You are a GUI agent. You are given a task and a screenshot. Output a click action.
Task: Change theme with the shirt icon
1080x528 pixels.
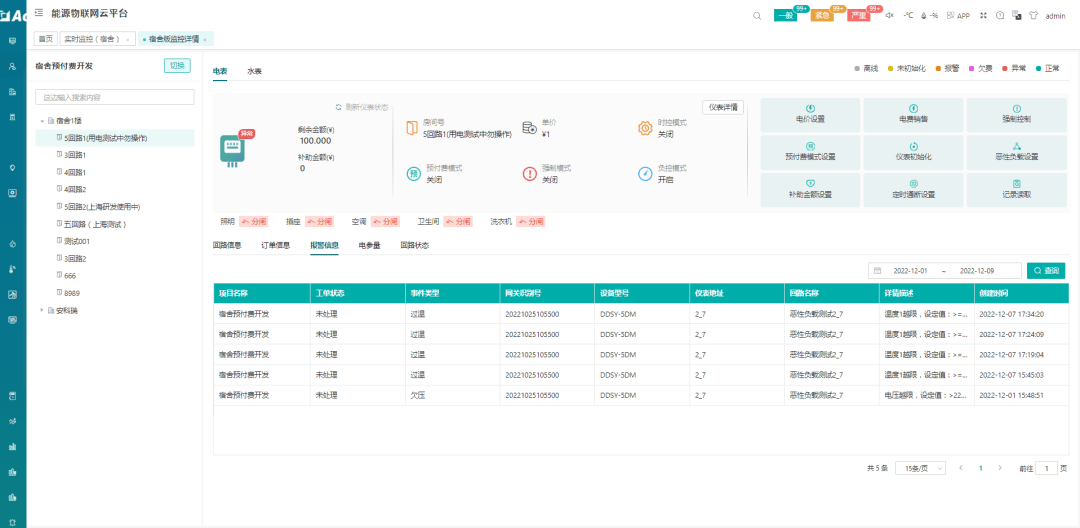1032,15
